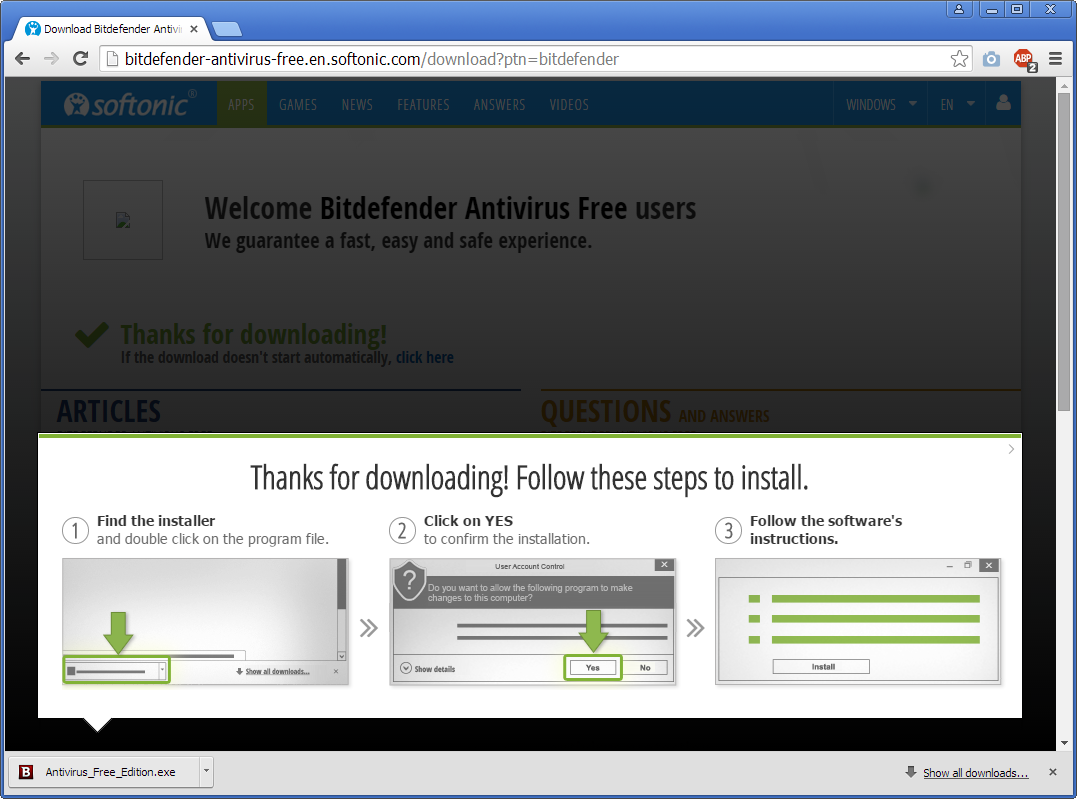Reload the current page
The width and height of the screenshot is (1077, 799).
80,59
